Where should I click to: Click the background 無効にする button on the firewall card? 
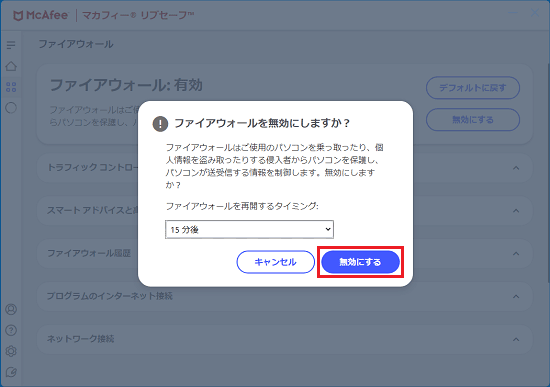473,120
